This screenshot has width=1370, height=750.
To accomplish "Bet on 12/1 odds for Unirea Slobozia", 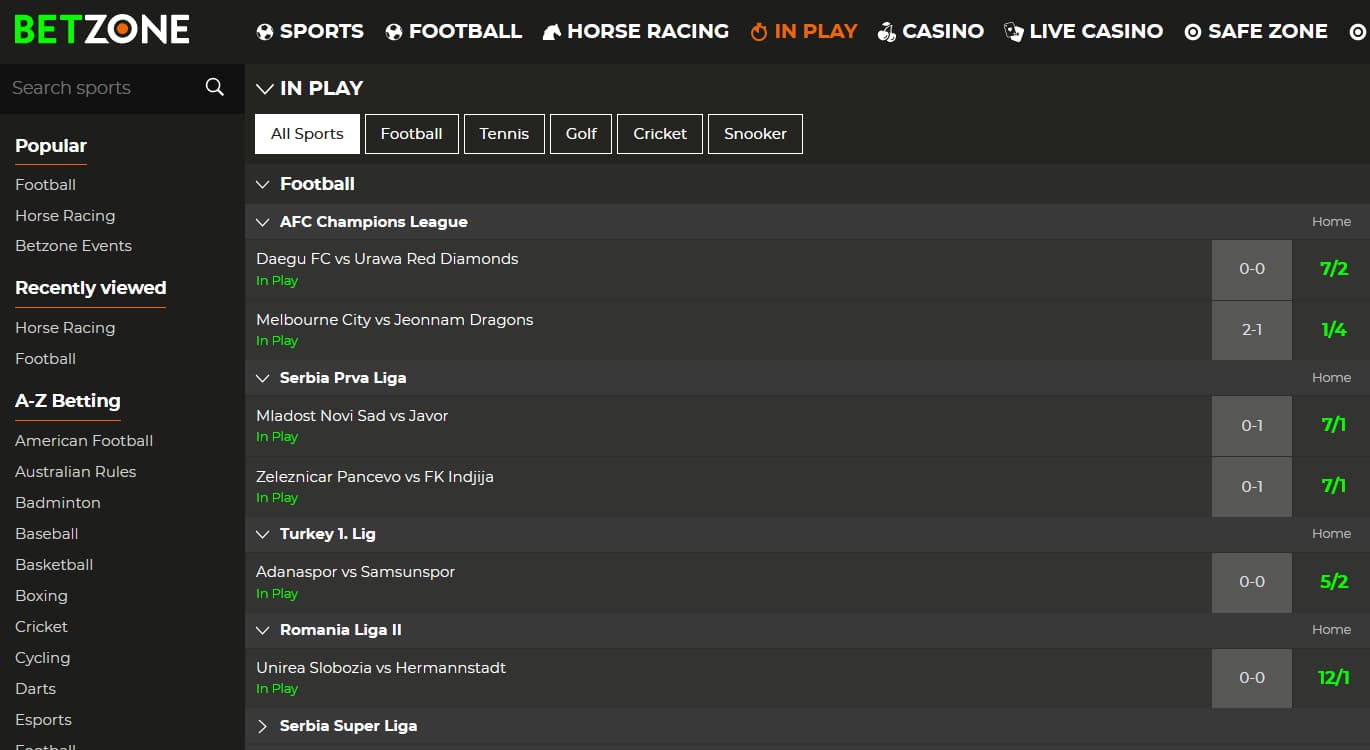I will pos(1333,678).
